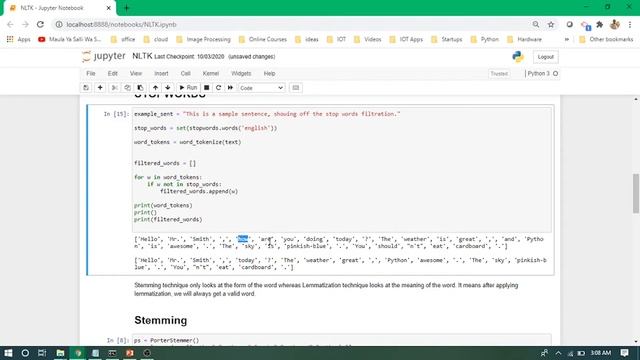Click inside the stop words code cell
640x360 pixels.
342,169
